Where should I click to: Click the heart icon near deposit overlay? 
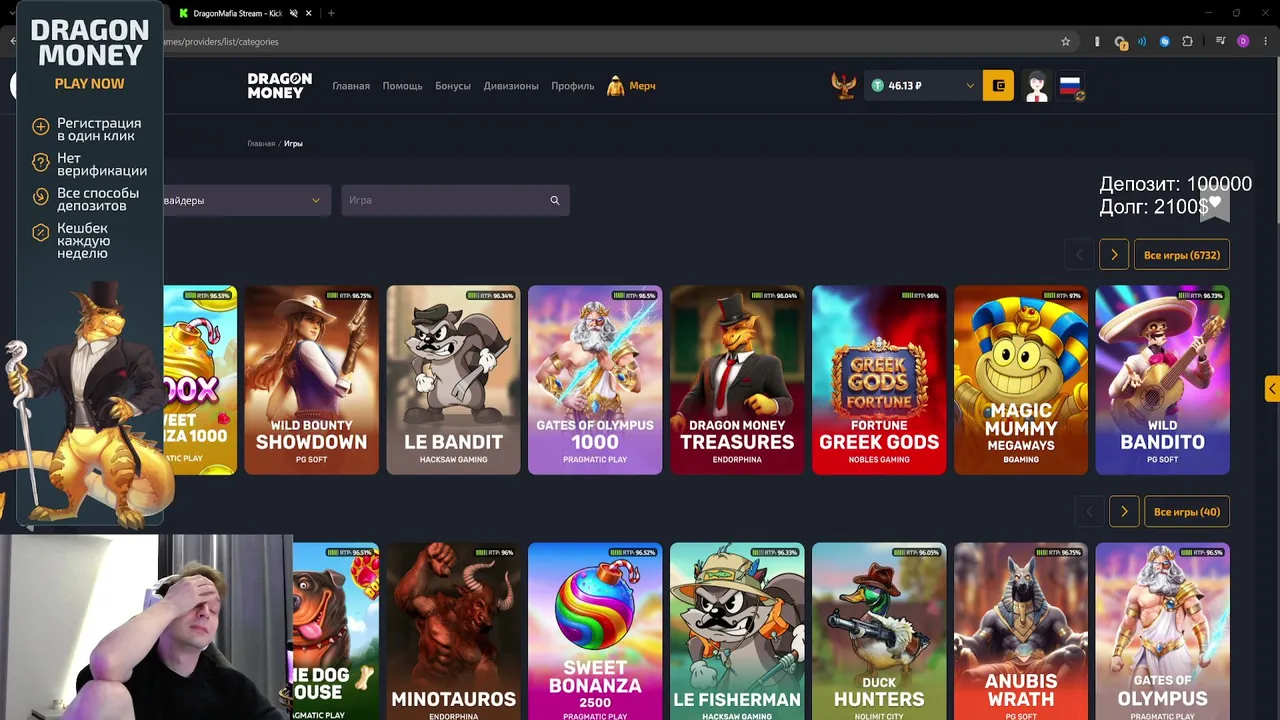click(x=1214, y=203)
